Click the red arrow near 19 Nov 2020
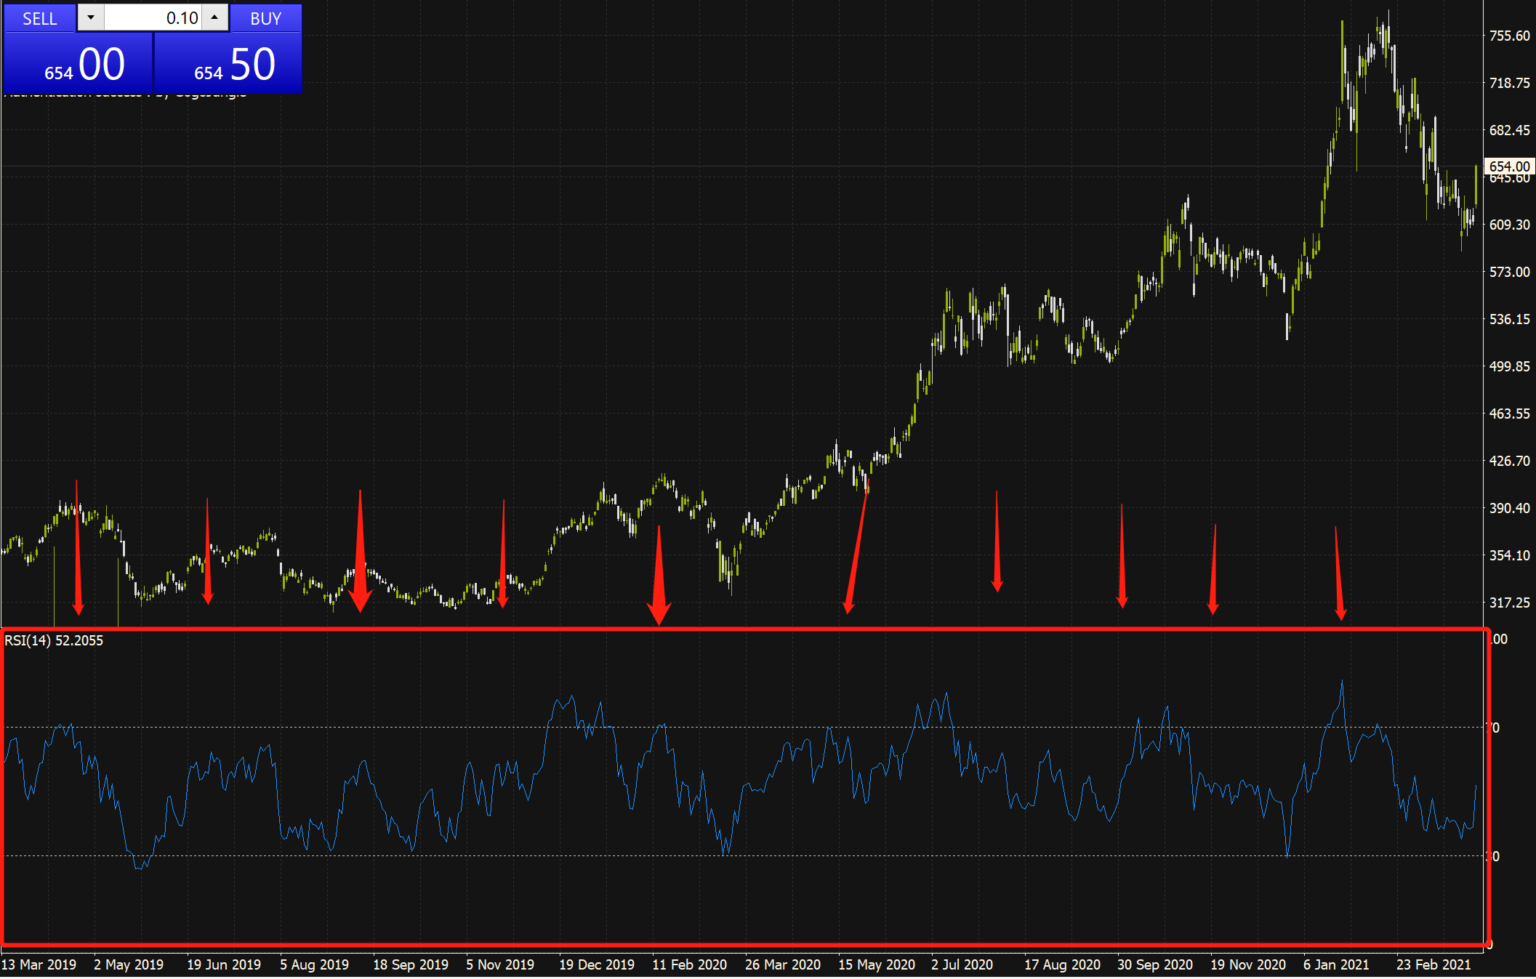The width and height of the screenshot is (1536, 979). [x=1214, y=569]
